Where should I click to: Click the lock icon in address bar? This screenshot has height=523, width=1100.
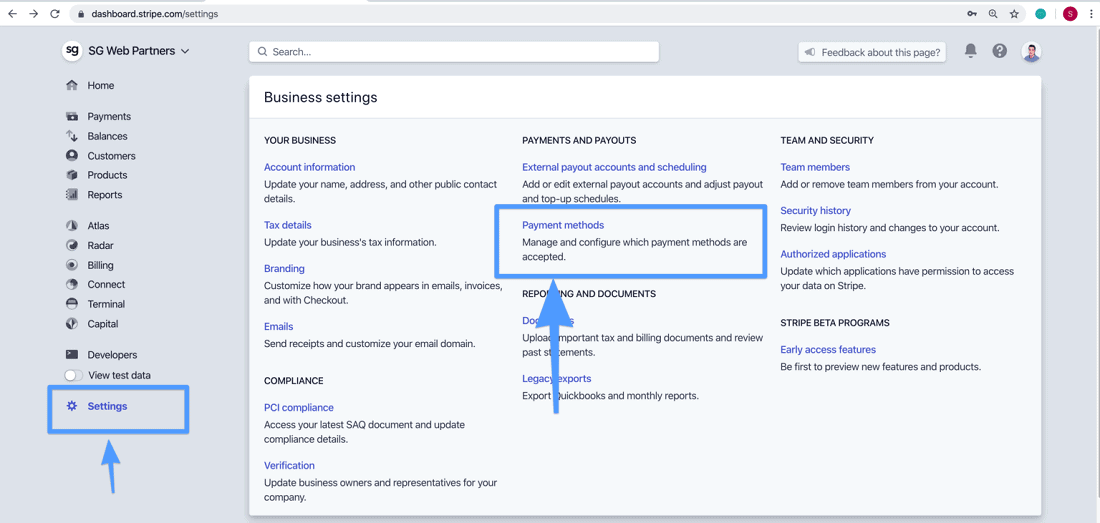click(x=81, y=13)
